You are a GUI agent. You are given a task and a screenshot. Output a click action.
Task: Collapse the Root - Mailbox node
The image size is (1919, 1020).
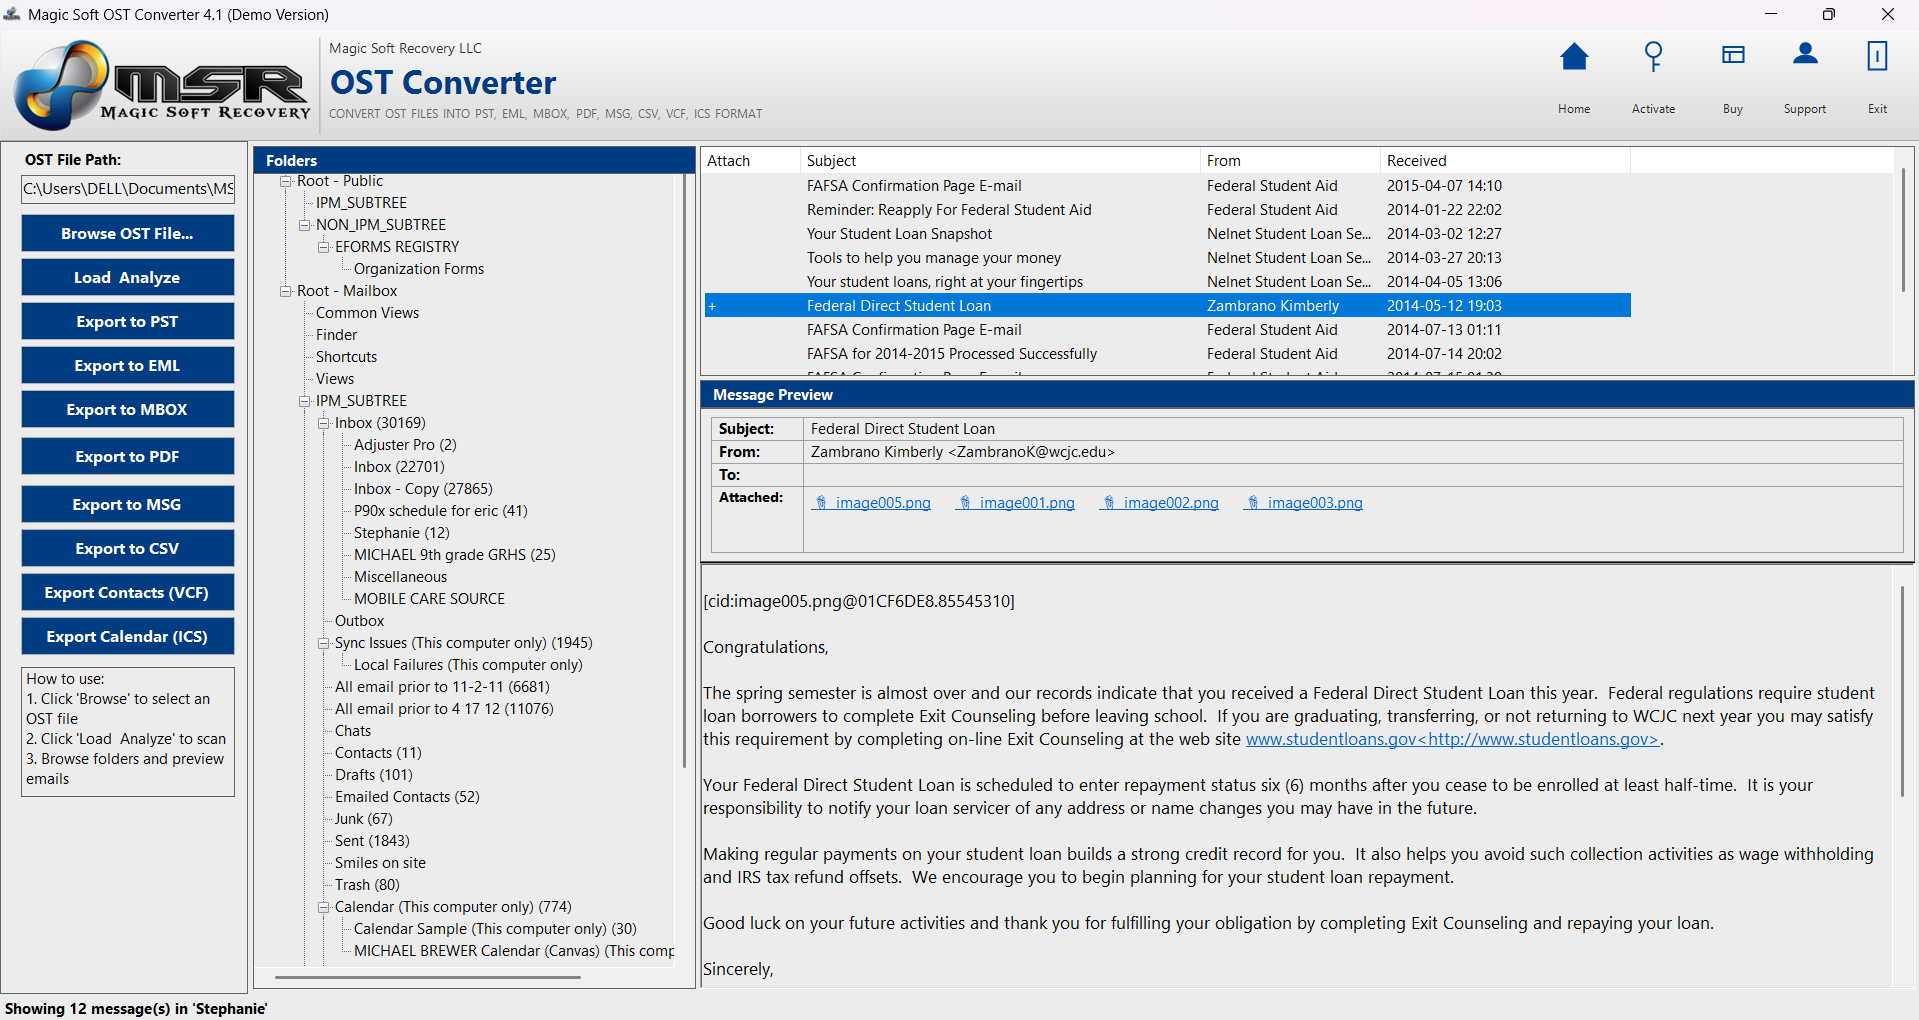(x=286, y=291)
